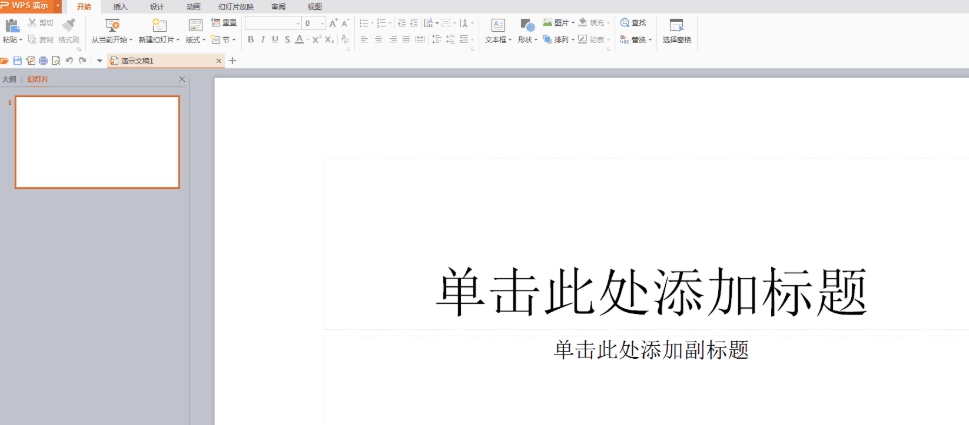The image size is (969, 425).
Task: Click the undo arrow icon
Action: point(69,61)
